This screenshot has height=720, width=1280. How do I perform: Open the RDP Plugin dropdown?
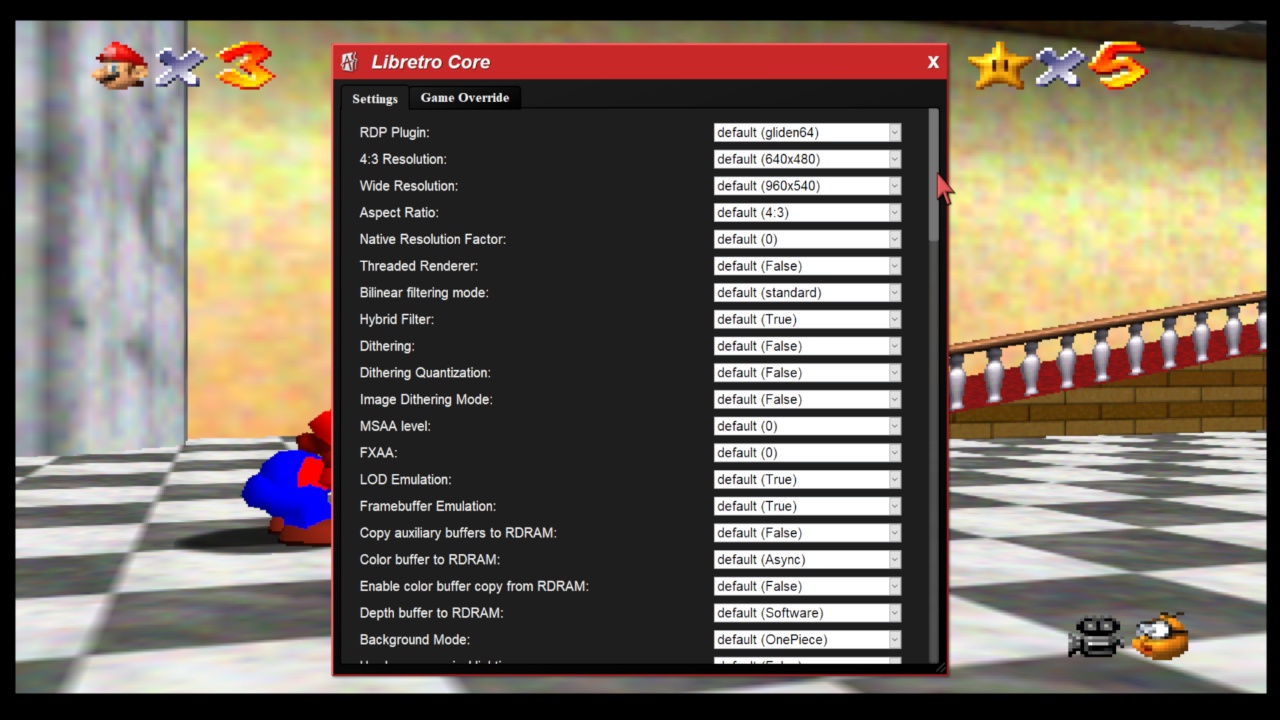[x=806, y=132]
